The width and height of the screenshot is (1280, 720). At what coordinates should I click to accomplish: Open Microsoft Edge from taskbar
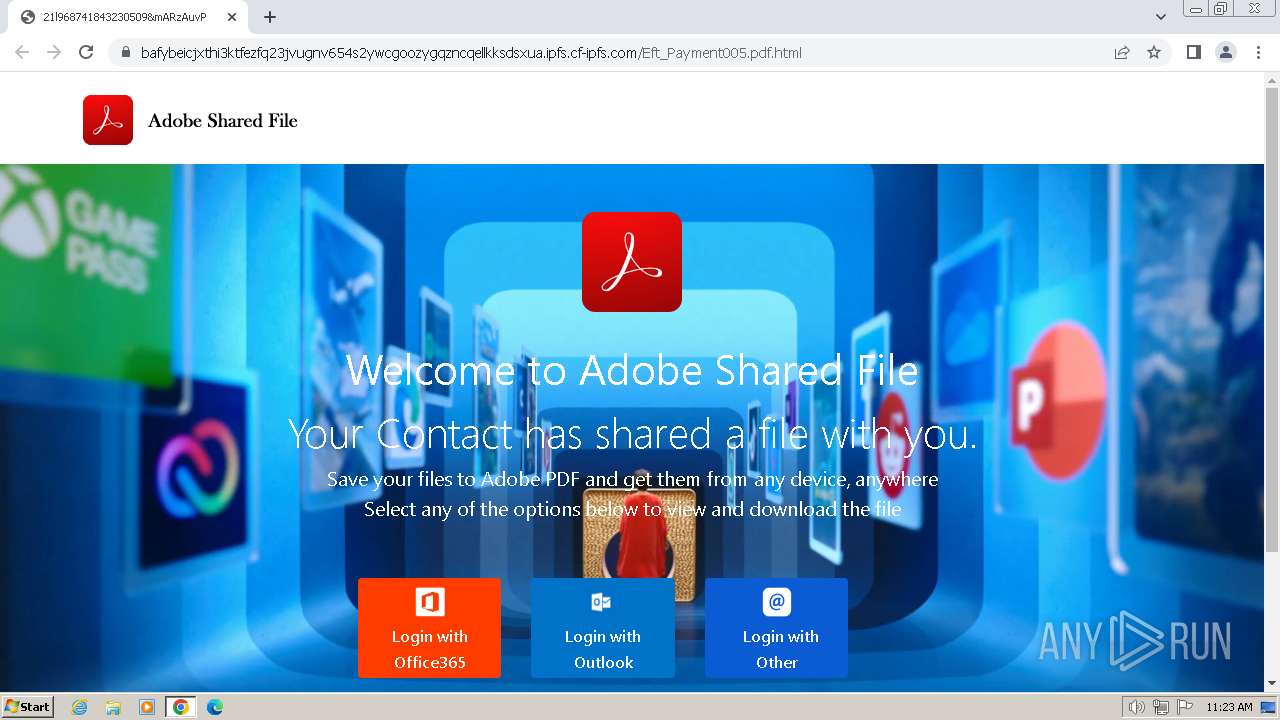point(215,707)
